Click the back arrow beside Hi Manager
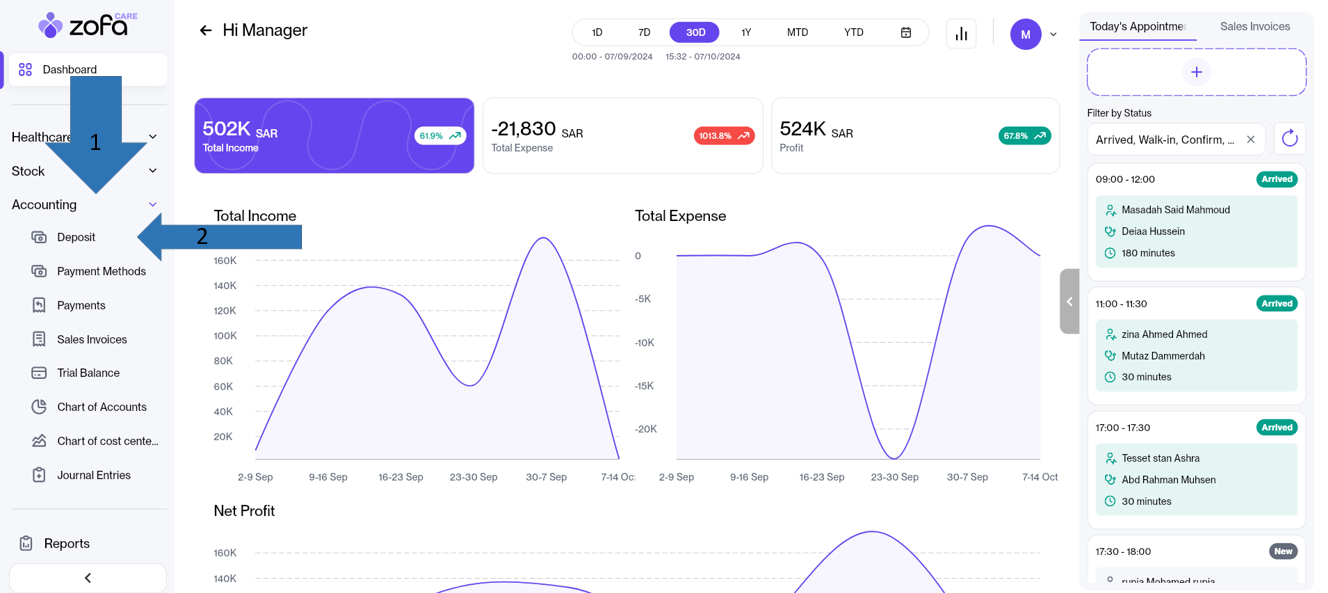The image size is (1328, 593). coord(206,31)
